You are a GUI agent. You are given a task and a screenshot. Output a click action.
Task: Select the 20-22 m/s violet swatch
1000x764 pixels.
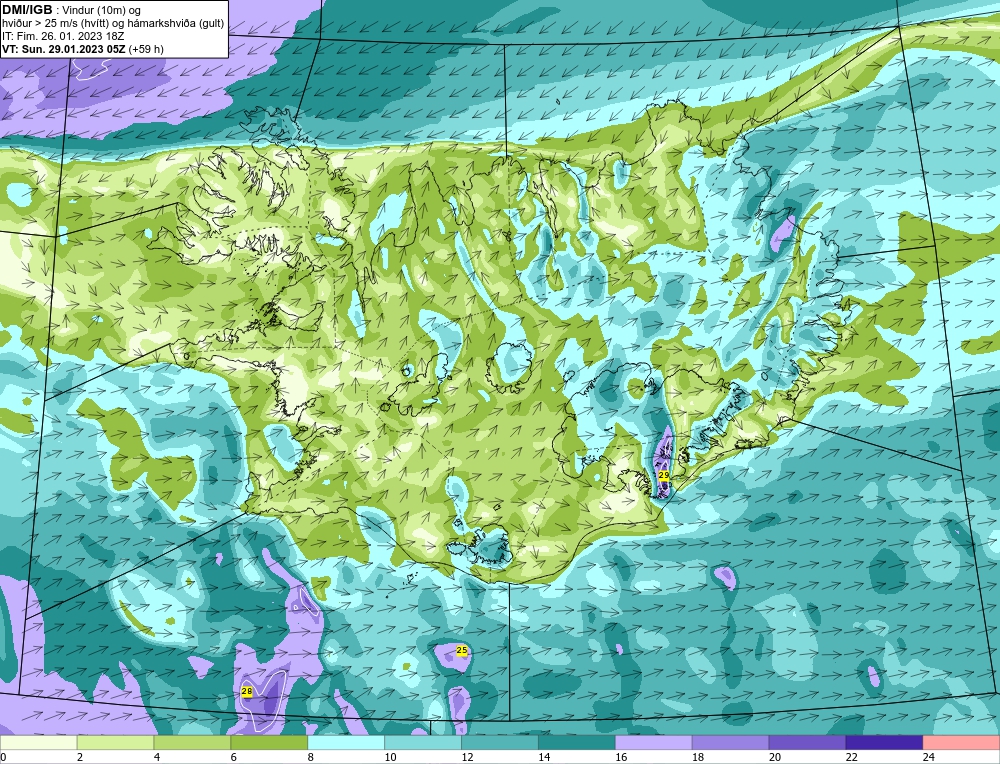(807, 743)
